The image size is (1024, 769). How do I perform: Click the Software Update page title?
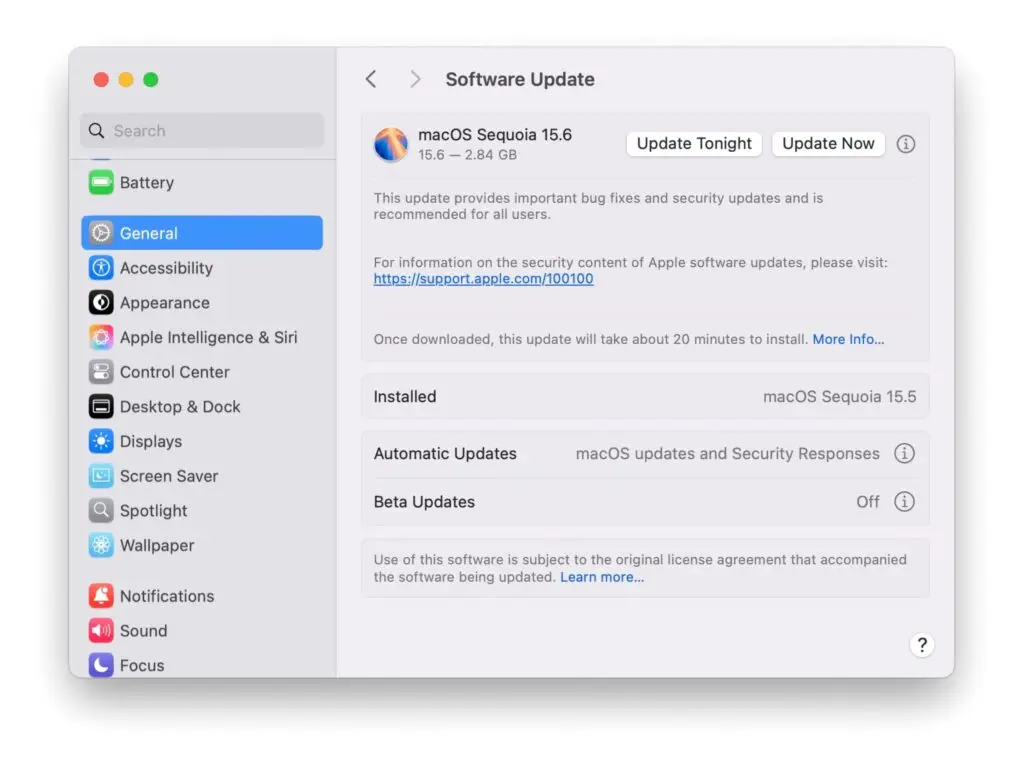click(x=520, y=80)
